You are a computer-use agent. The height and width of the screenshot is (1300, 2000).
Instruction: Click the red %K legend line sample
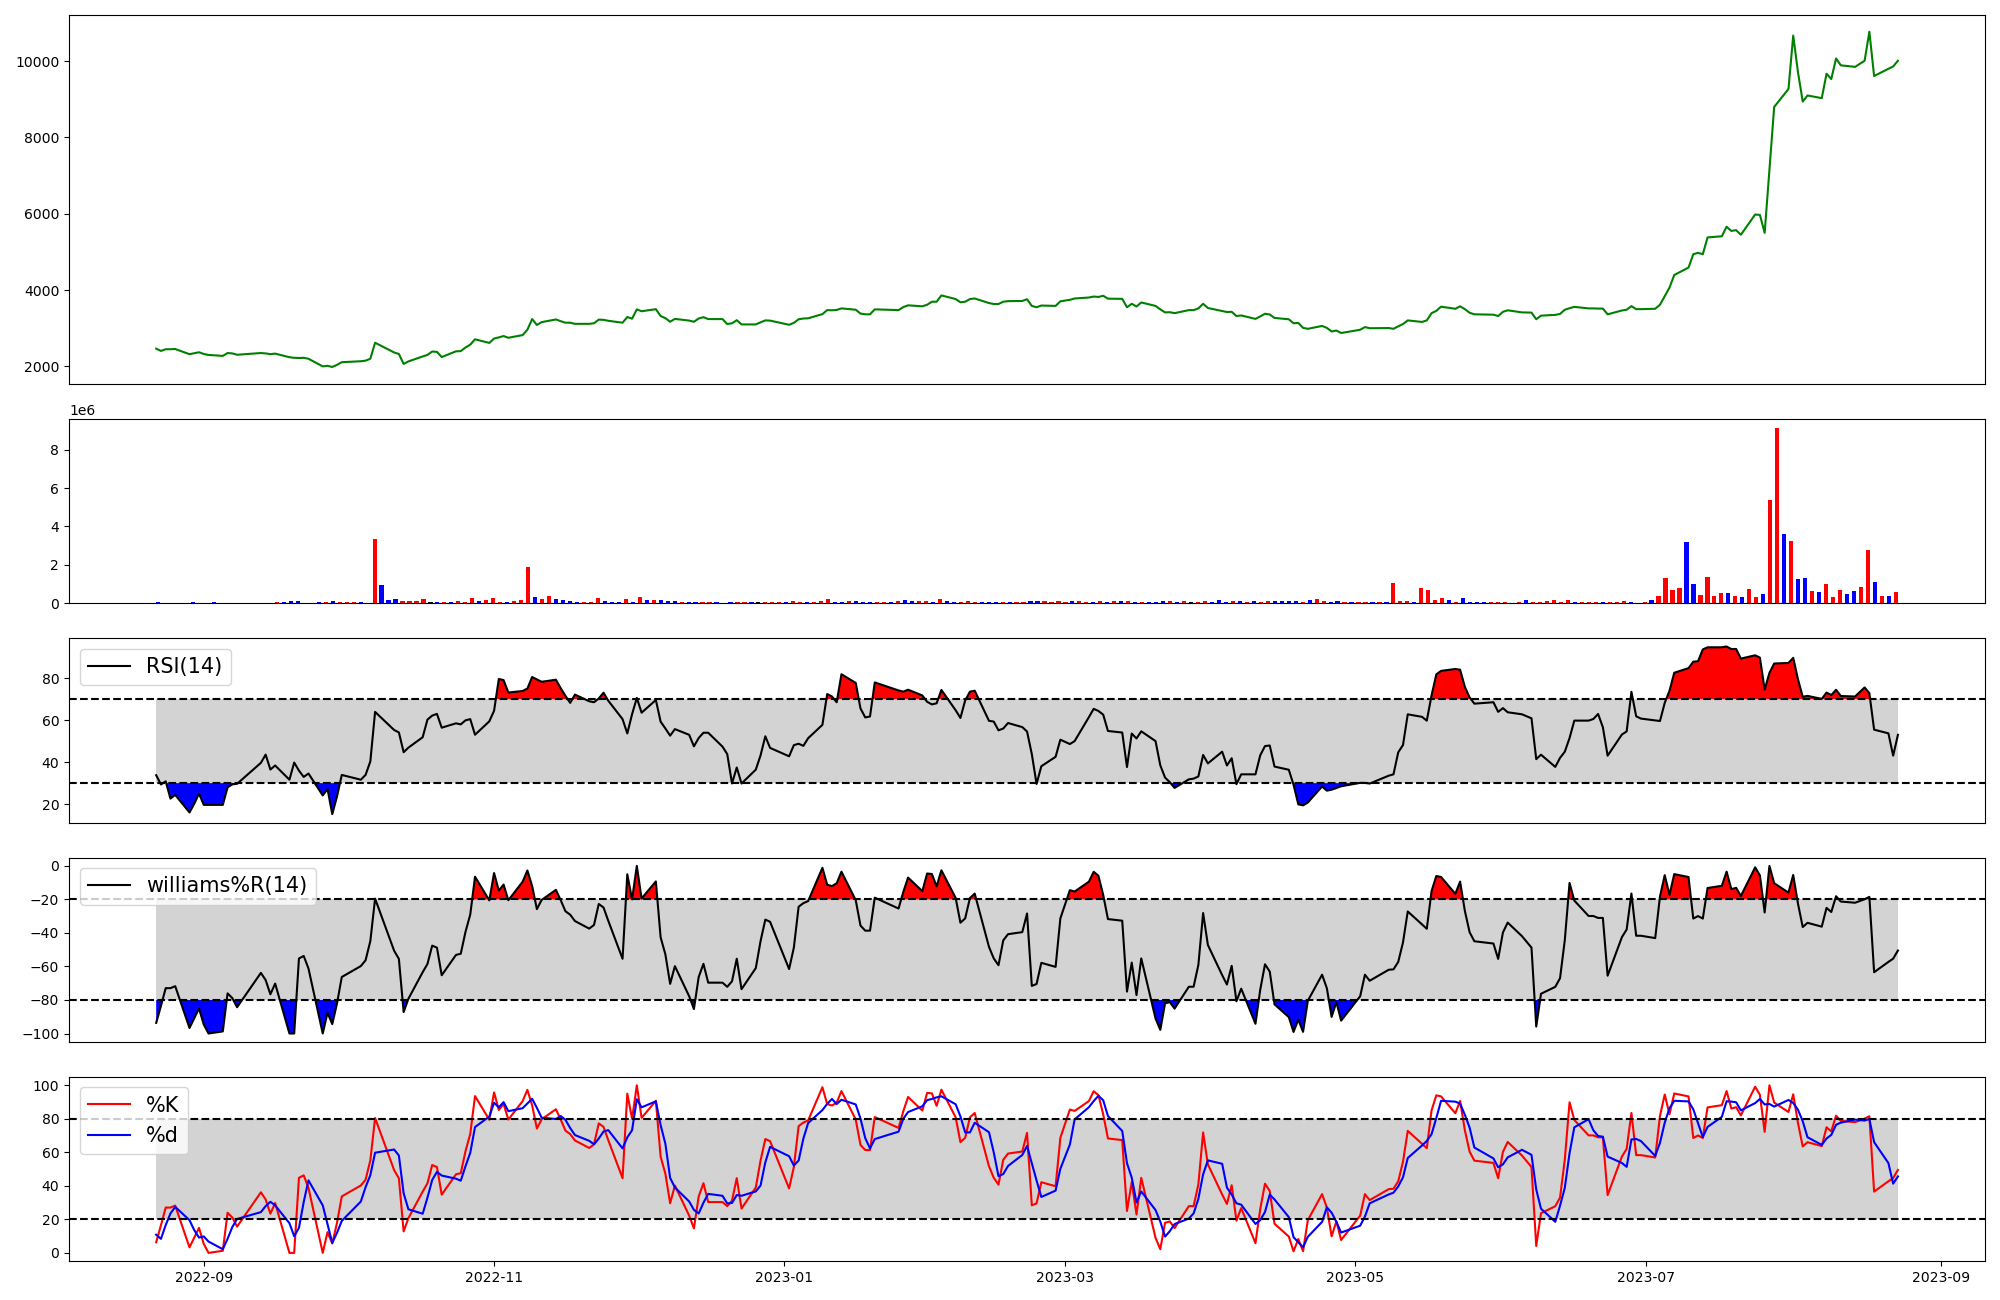(109, 1104)
